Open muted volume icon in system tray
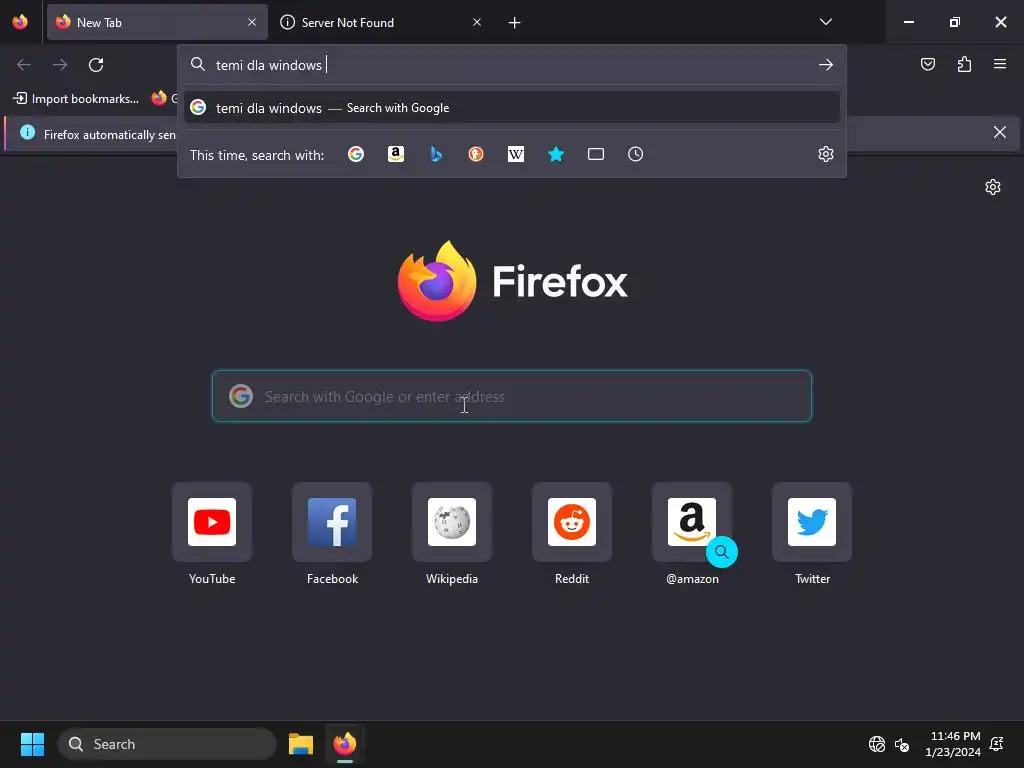Image resolution: width=1024 pixels, height=768 pixels. click(x=902, y=744)
